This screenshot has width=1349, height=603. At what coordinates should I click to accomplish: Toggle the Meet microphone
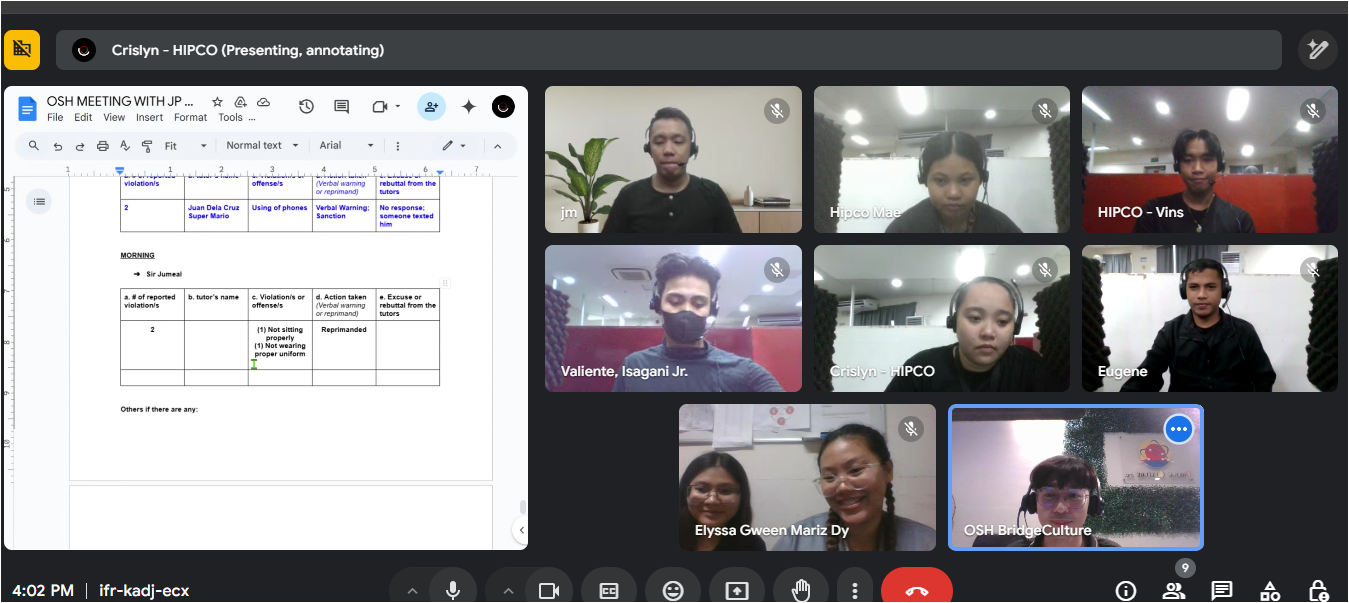tap(453, 590)
